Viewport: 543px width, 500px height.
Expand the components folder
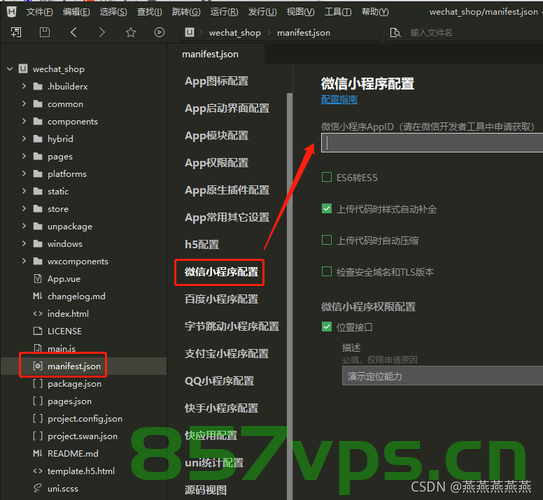[24, 121]
